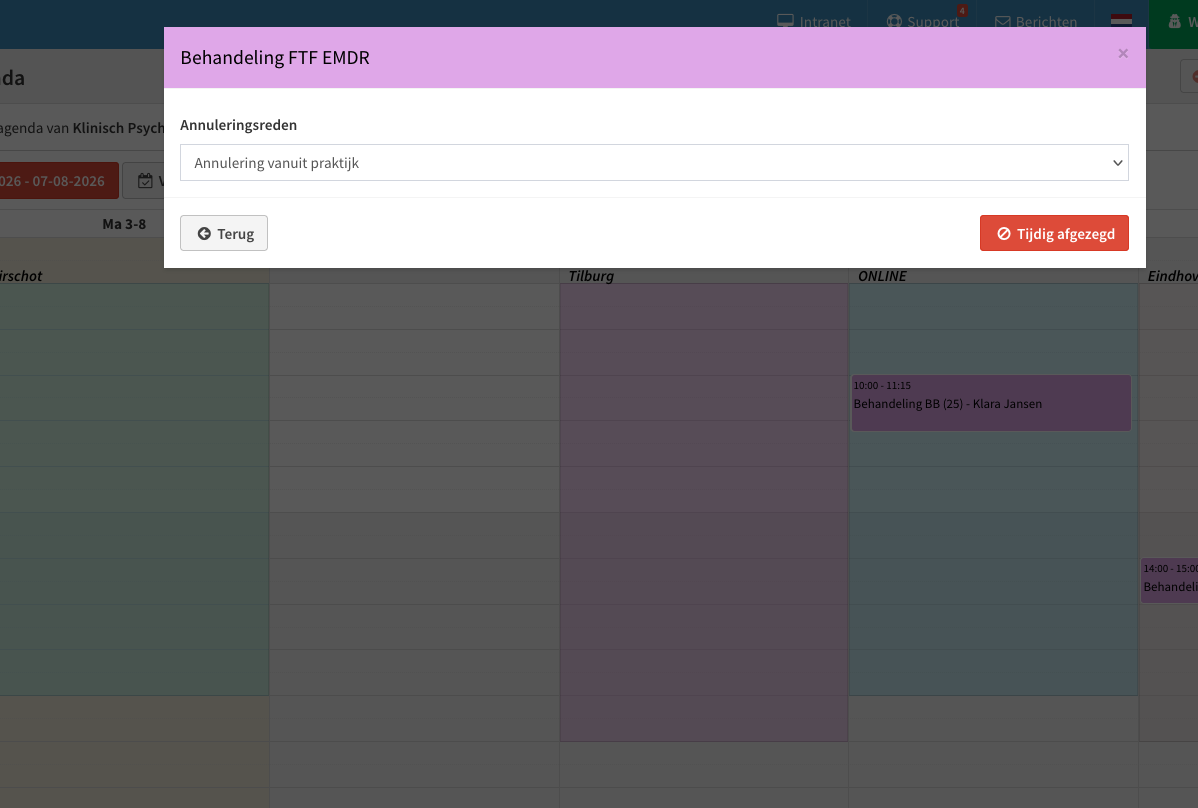Viewport: 1198px width, 808px height.
Task: Open the Intranet menu item
Action: 814,21
